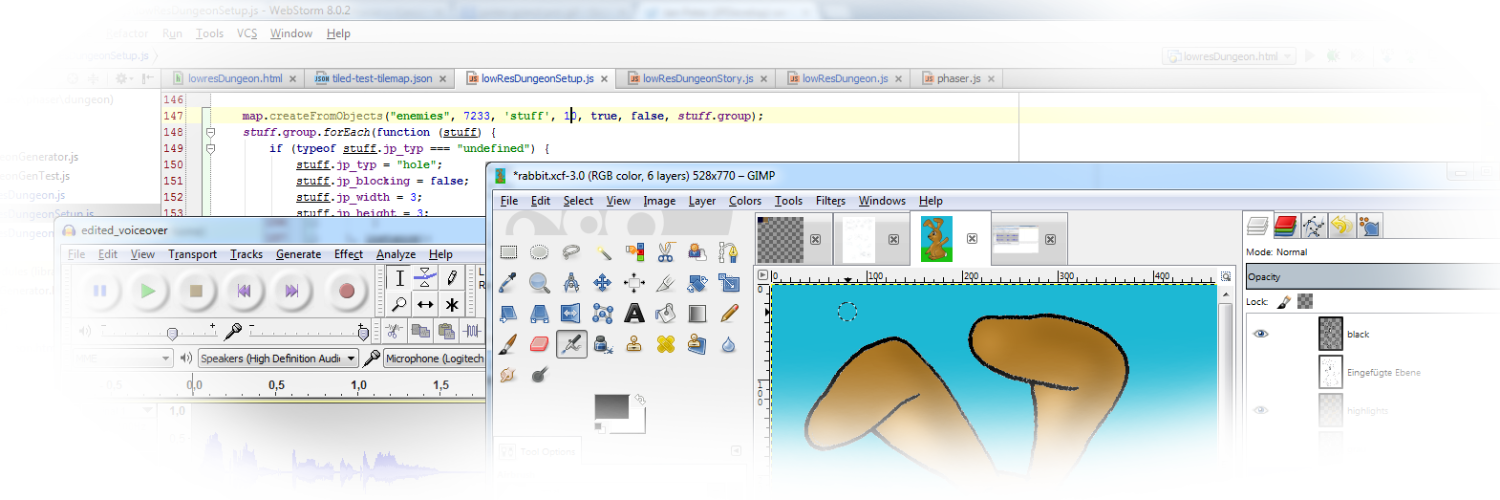This screenshot has height=500, width=1500.
Task: Select the Blur/Sharpen droplet tool
Action: [728, 345]
